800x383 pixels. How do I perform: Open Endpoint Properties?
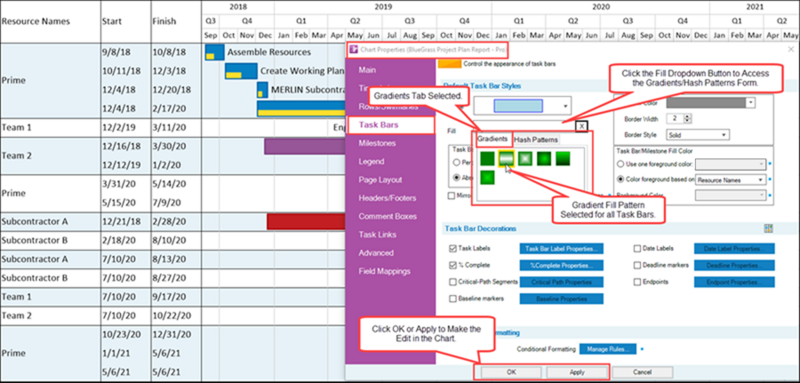[x=734, y=282]
